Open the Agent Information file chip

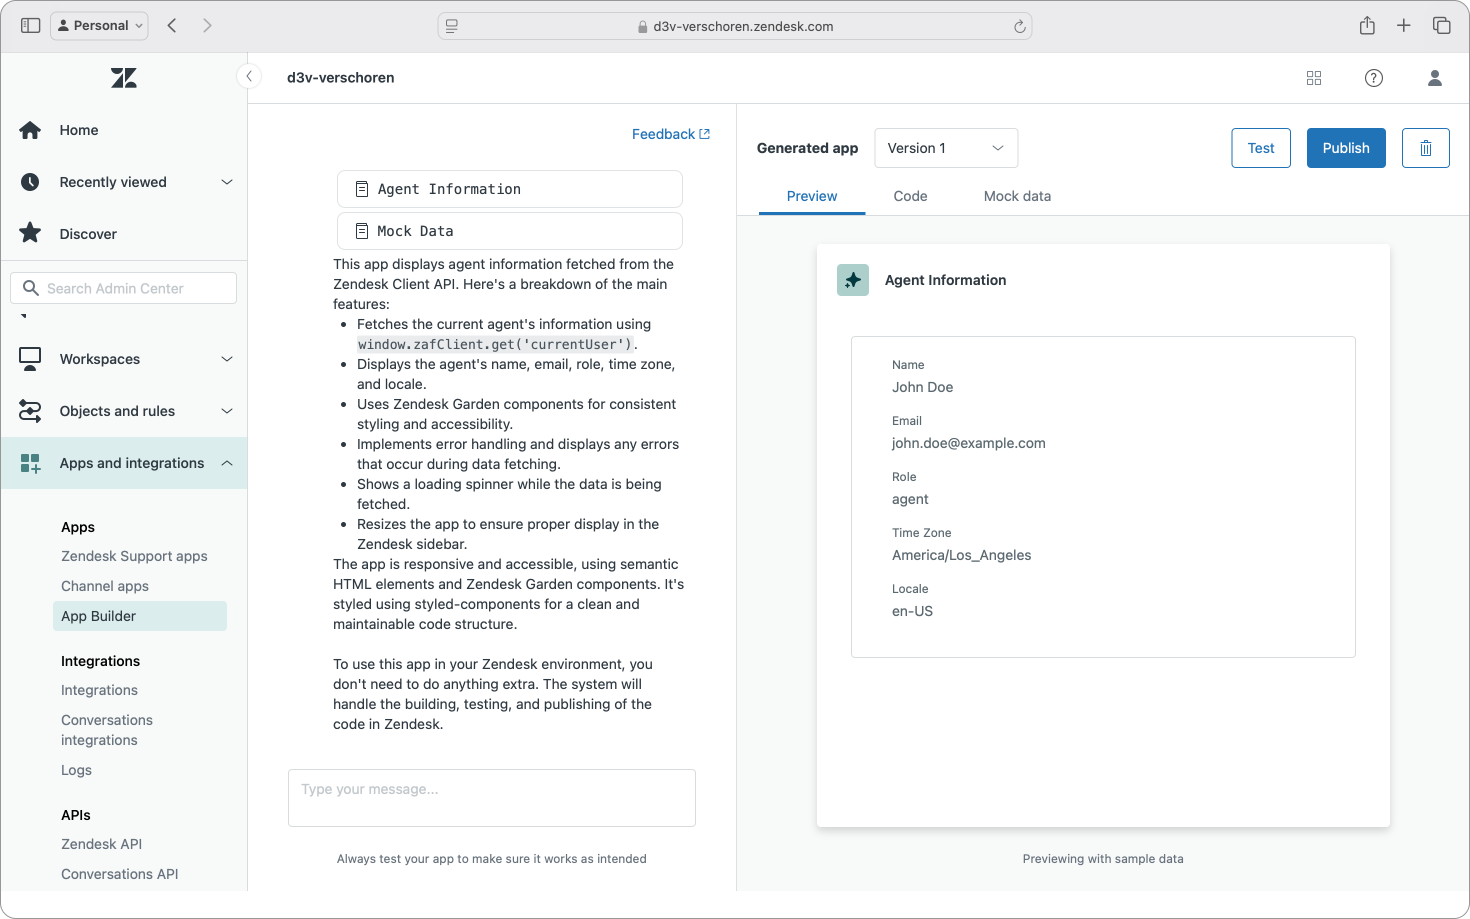[510, 189]
